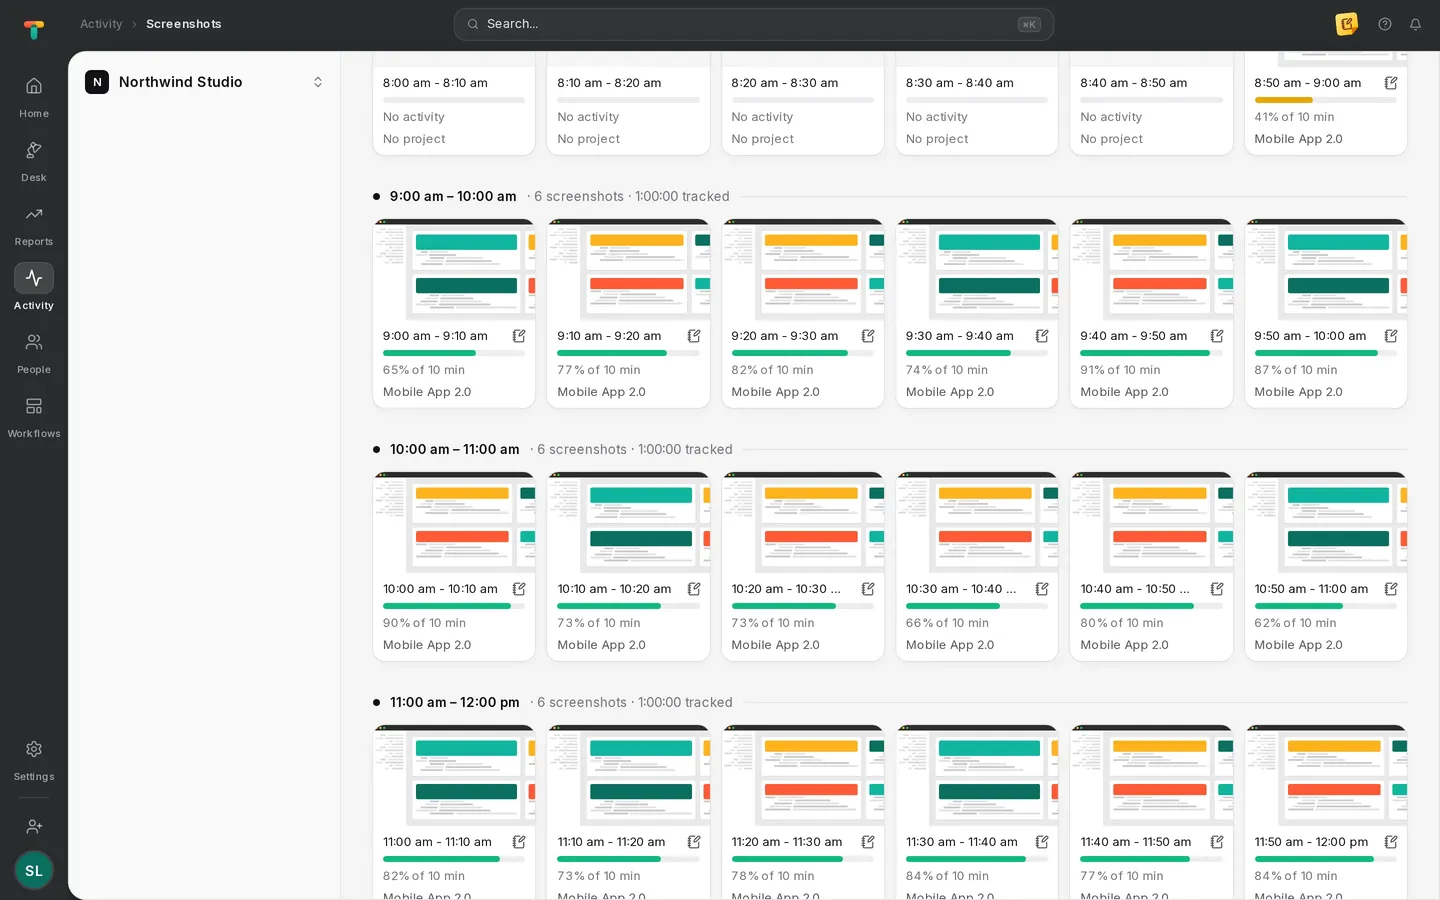Click "90% of 10 min" text
This screenshot has height=900, width=1440.
[424, 623]
